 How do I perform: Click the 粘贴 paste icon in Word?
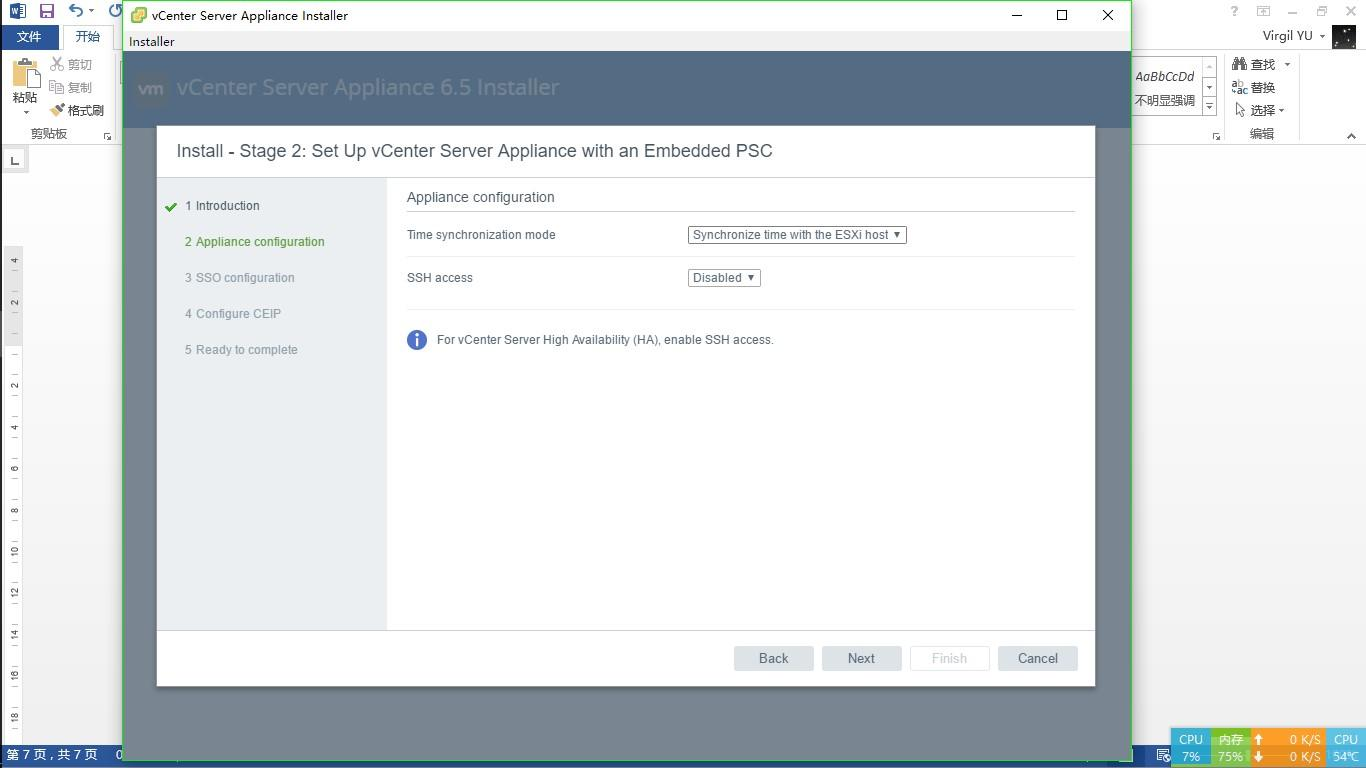click(x=25, y=74)
